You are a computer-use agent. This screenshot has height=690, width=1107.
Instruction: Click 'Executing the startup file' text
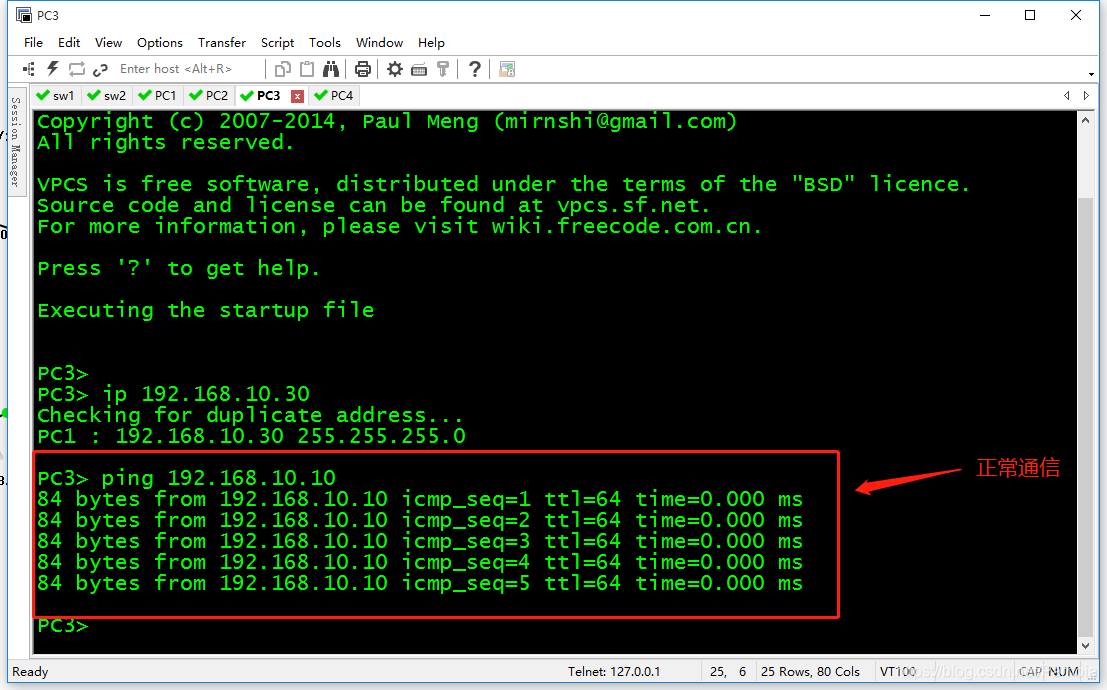[206, 310]
